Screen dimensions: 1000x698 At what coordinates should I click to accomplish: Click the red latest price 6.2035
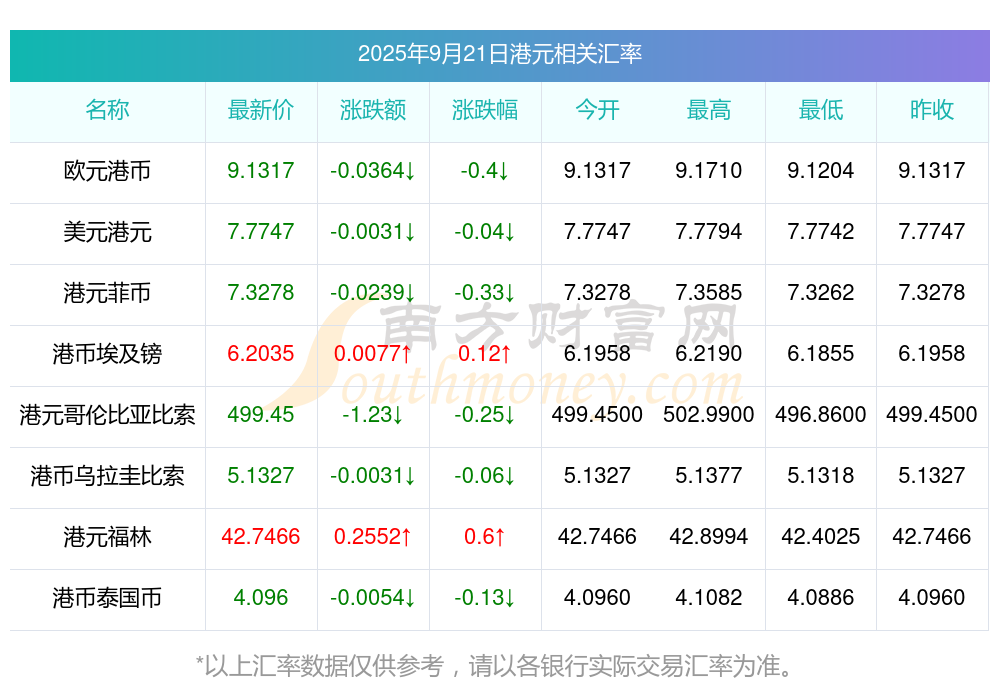point(261,353)
